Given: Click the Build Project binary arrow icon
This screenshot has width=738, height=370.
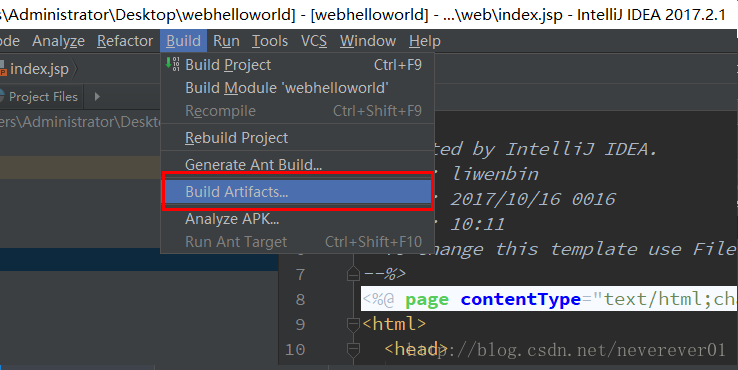Looking at the screenshot, I should click(172, 64).
